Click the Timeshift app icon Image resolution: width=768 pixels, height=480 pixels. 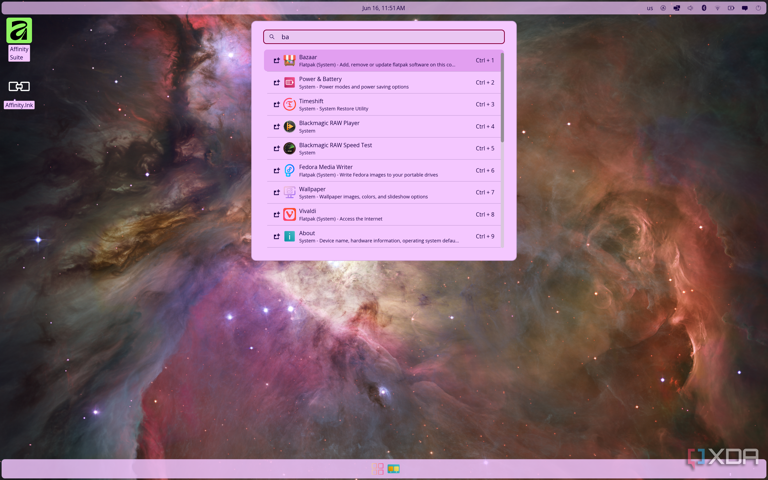tap(289, 104)
